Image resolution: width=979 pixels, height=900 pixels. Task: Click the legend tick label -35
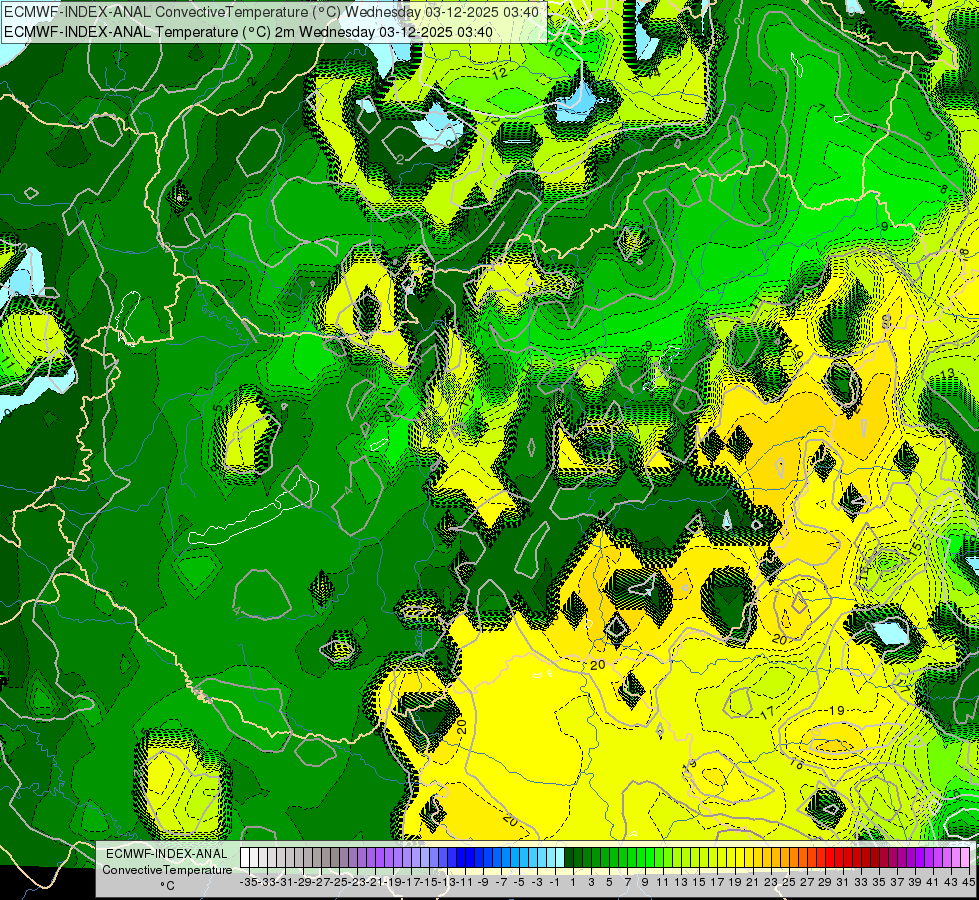coord(249,882)
